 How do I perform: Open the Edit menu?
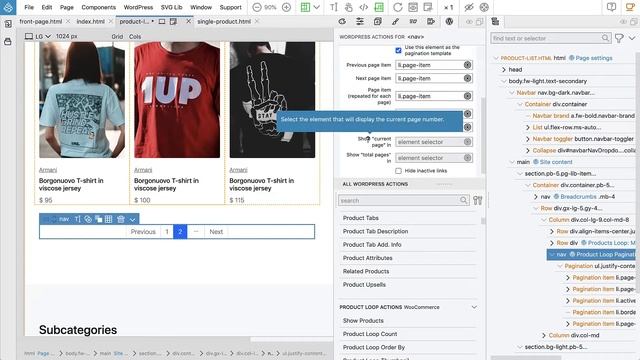pos(47,7)
